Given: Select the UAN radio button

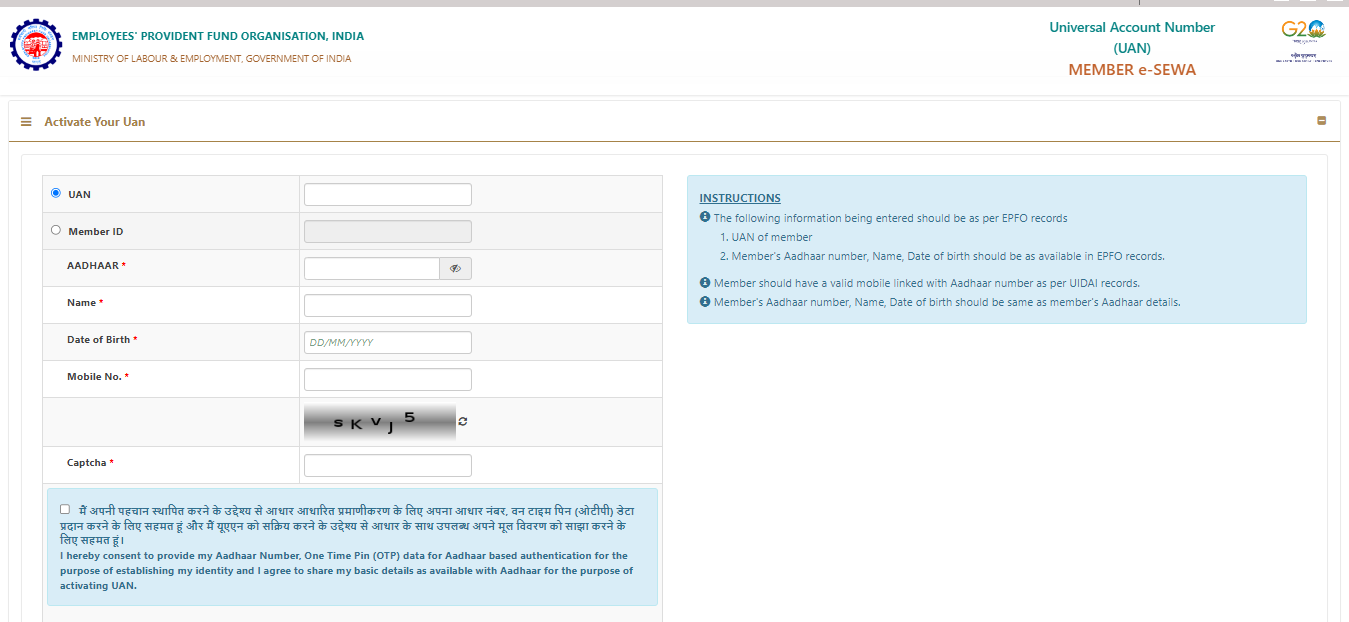Looking at the screenshot, I should pos(56,193).
